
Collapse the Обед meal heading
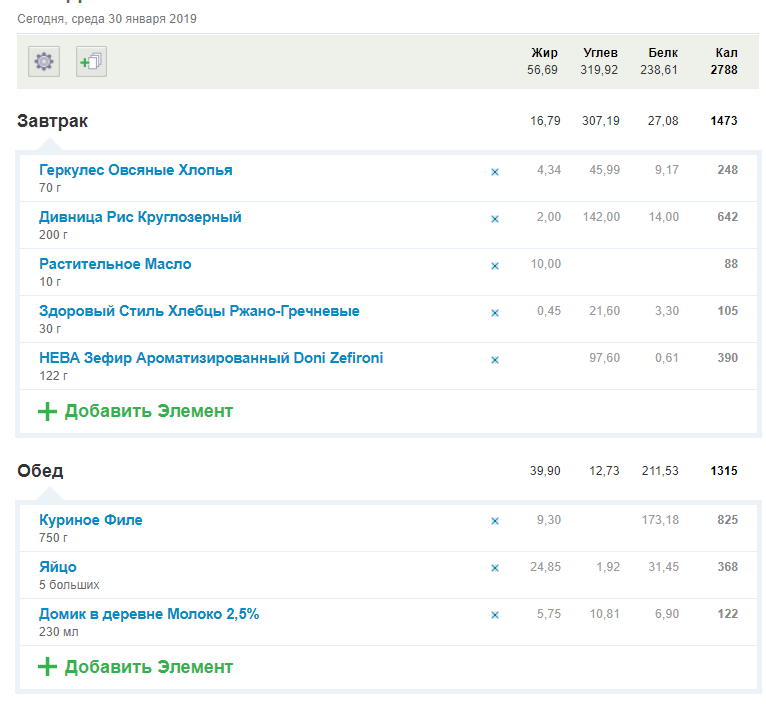tap(40, 471)
